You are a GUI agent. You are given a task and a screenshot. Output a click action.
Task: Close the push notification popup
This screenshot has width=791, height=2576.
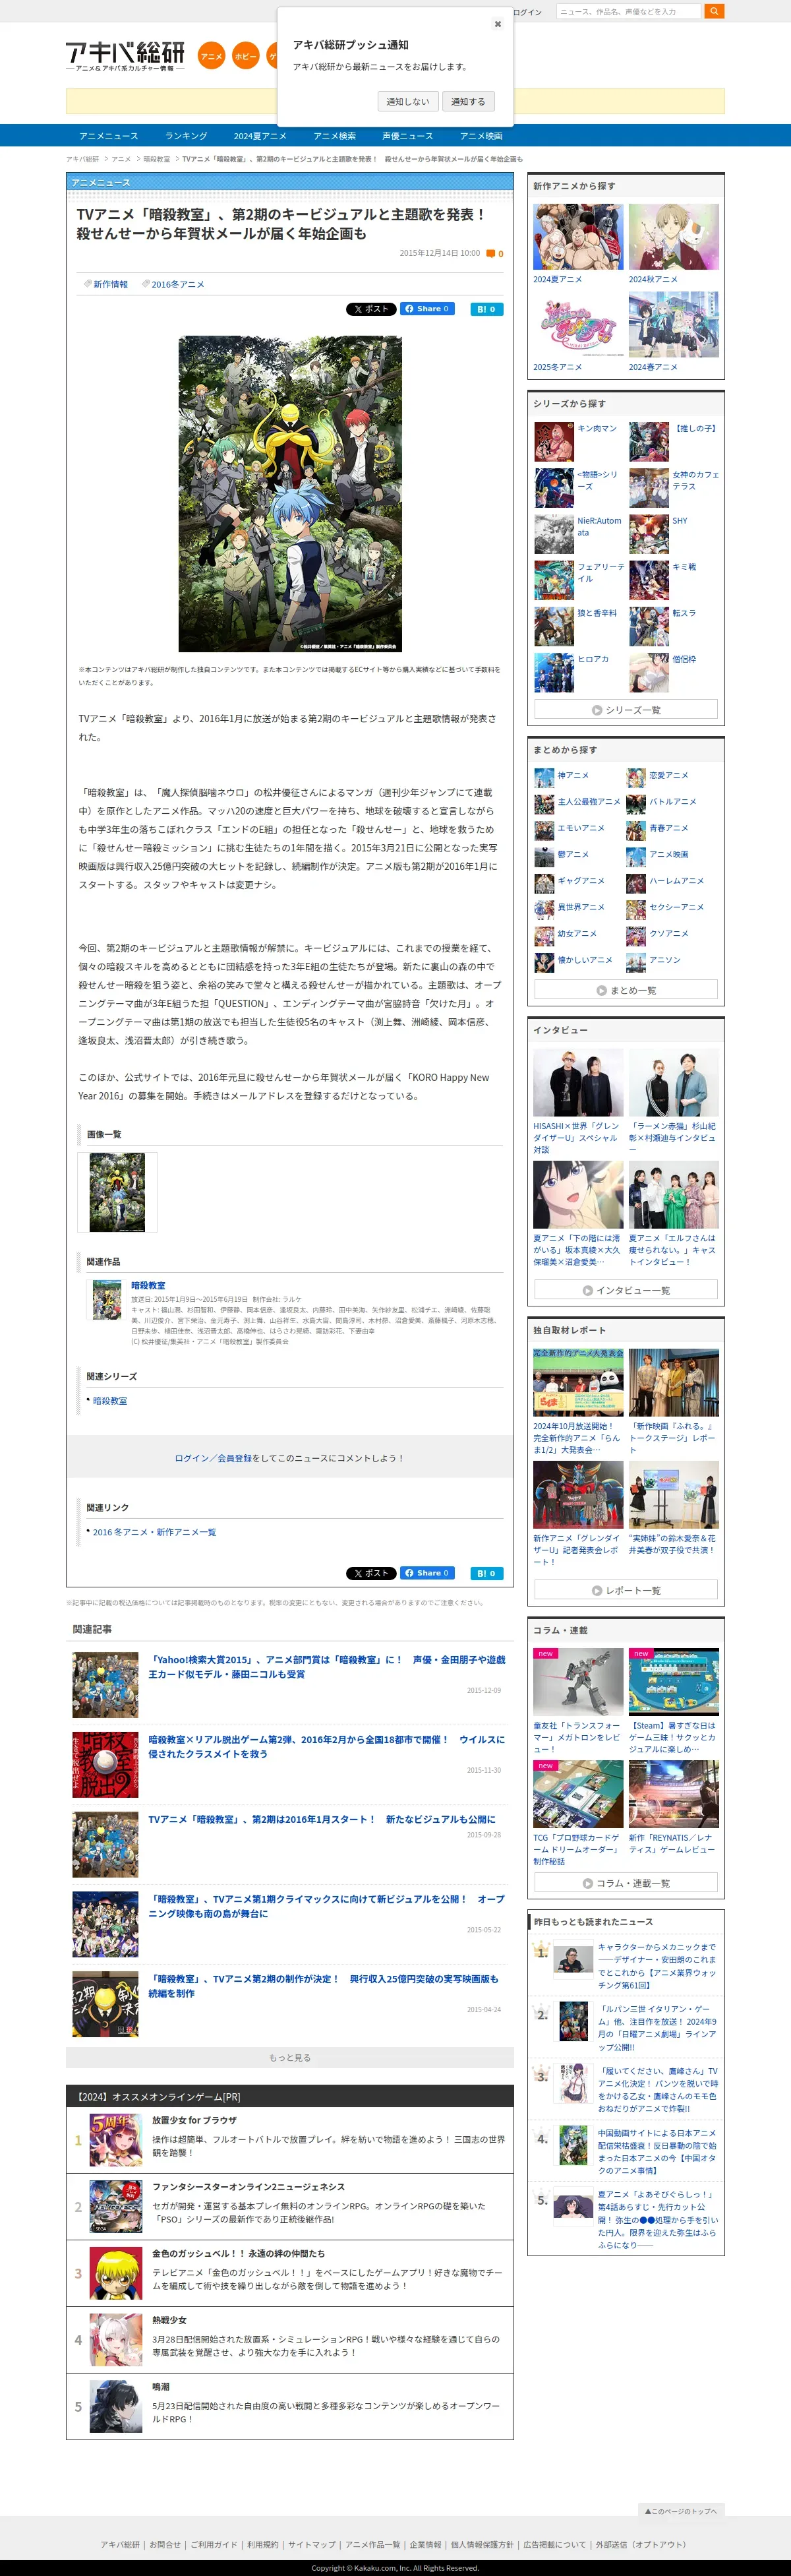coord(497,24)
